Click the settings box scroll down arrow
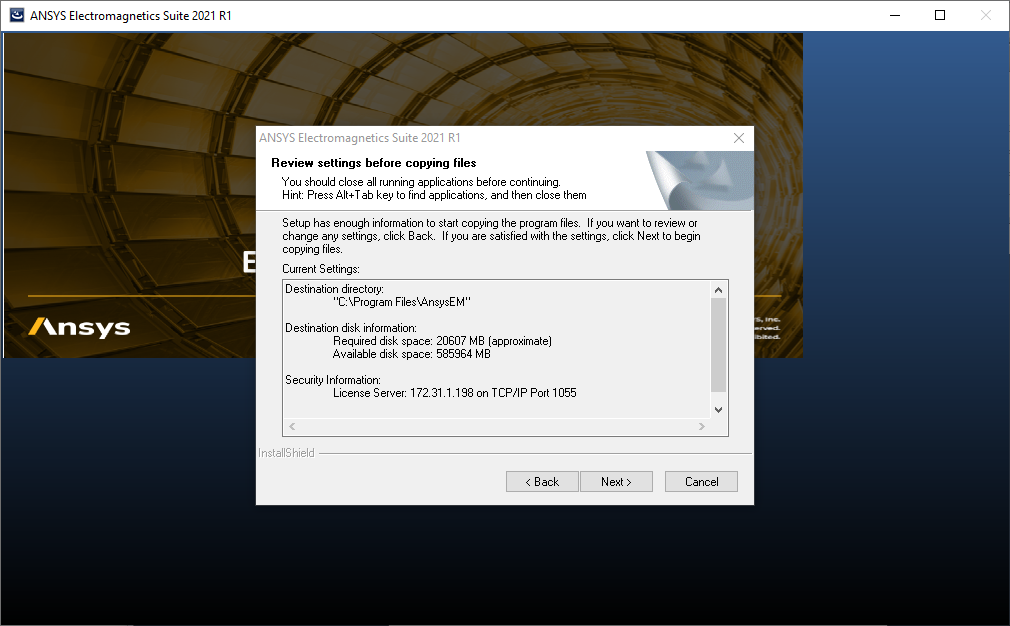This screenshot has width=1010, height=626. pyautogui.click(x=719, y=410)
